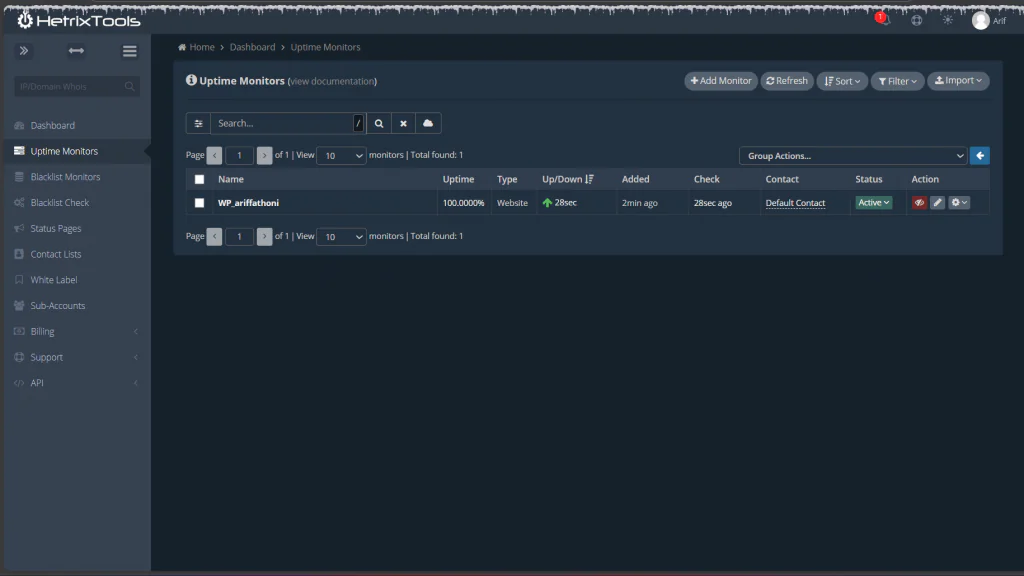
Task: Open the view documentation link
Action: [332, 81]
